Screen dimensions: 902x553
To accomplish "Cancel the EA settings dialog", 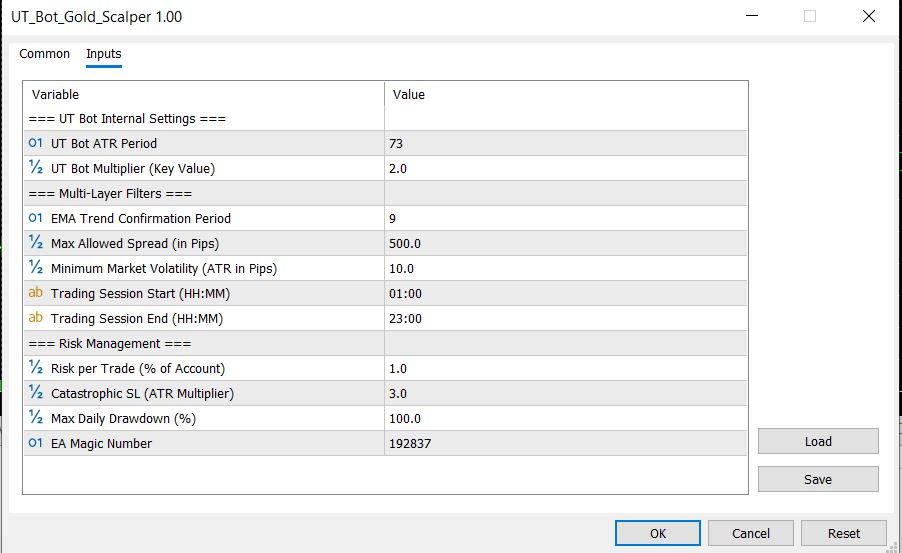I will pyautogui.click(x=751, y=533).
